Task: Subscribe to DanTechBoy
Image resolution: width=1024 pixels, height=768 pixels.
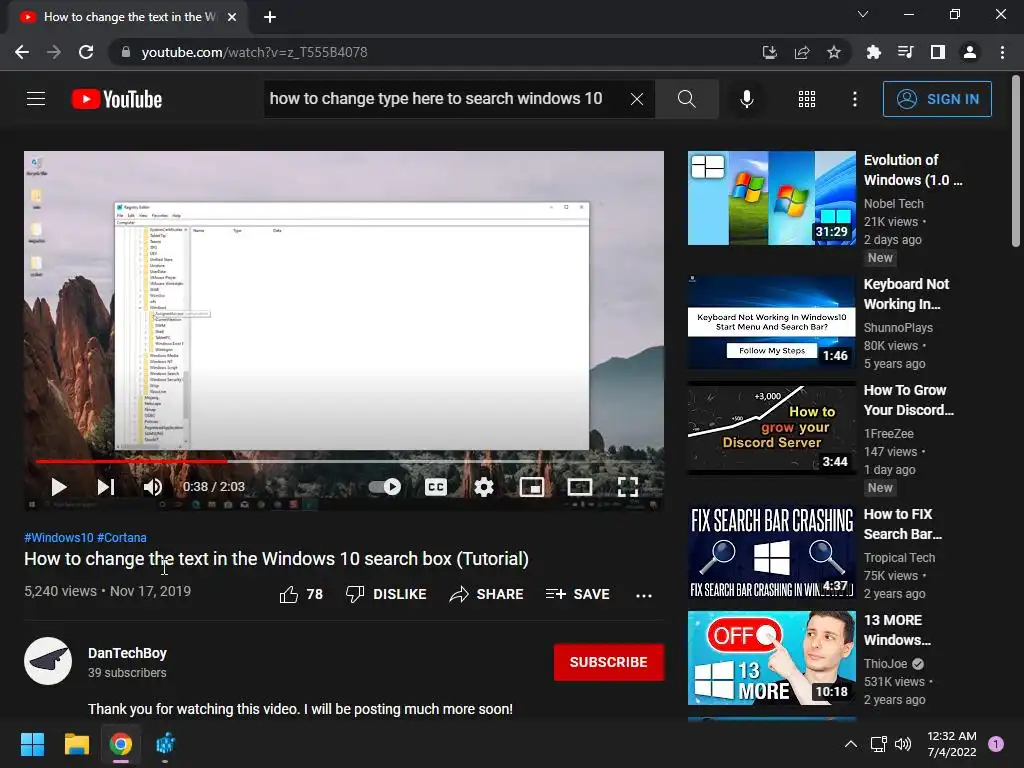Action: 609,662
